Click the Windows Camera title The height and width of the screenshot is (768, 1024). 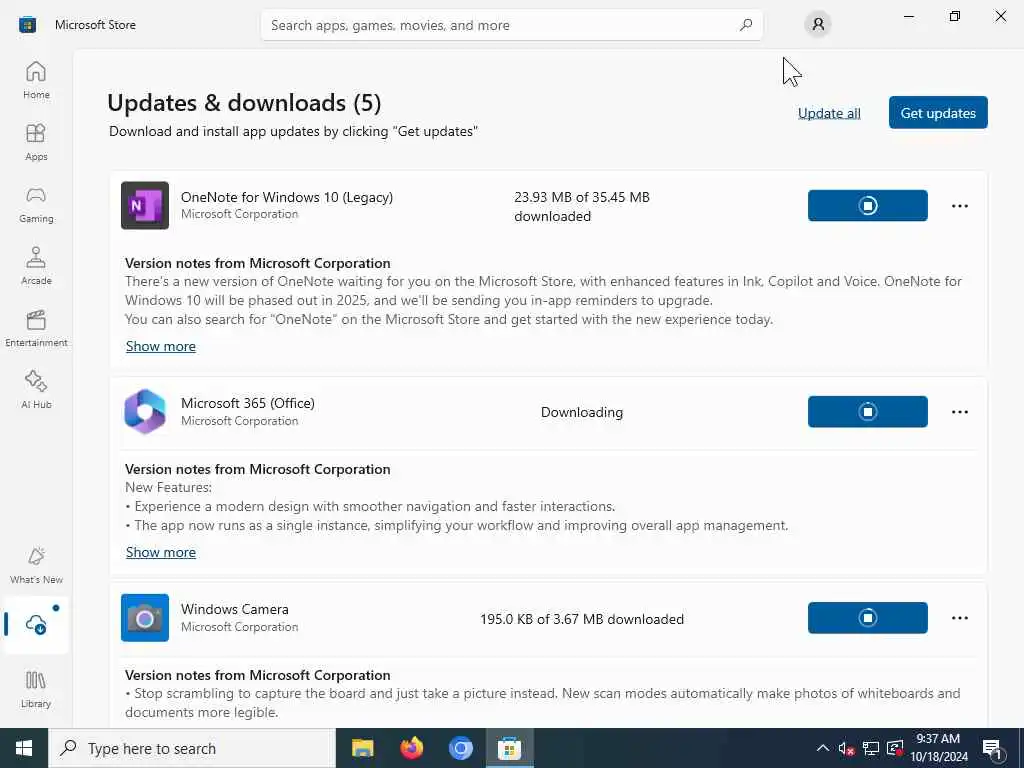pos(234,609)
